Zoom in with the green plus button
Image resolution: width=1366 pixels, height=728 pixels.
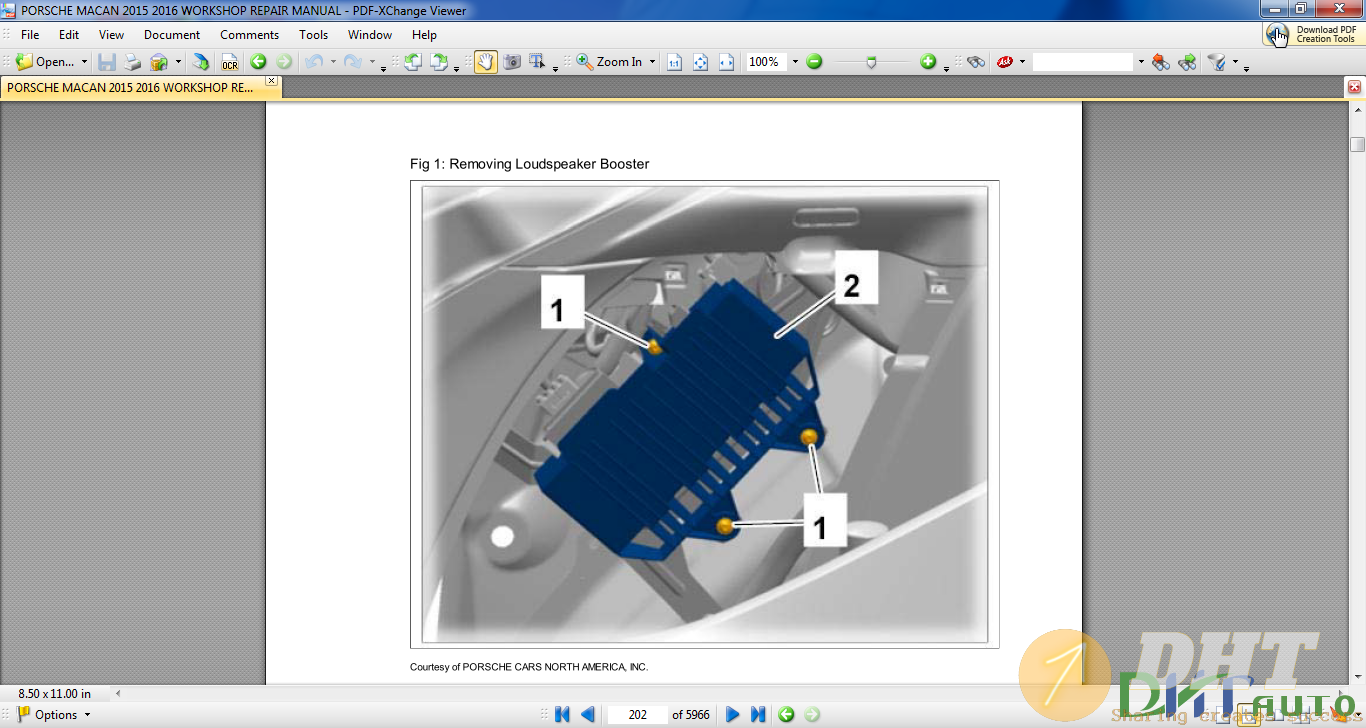tap(928, 62)
